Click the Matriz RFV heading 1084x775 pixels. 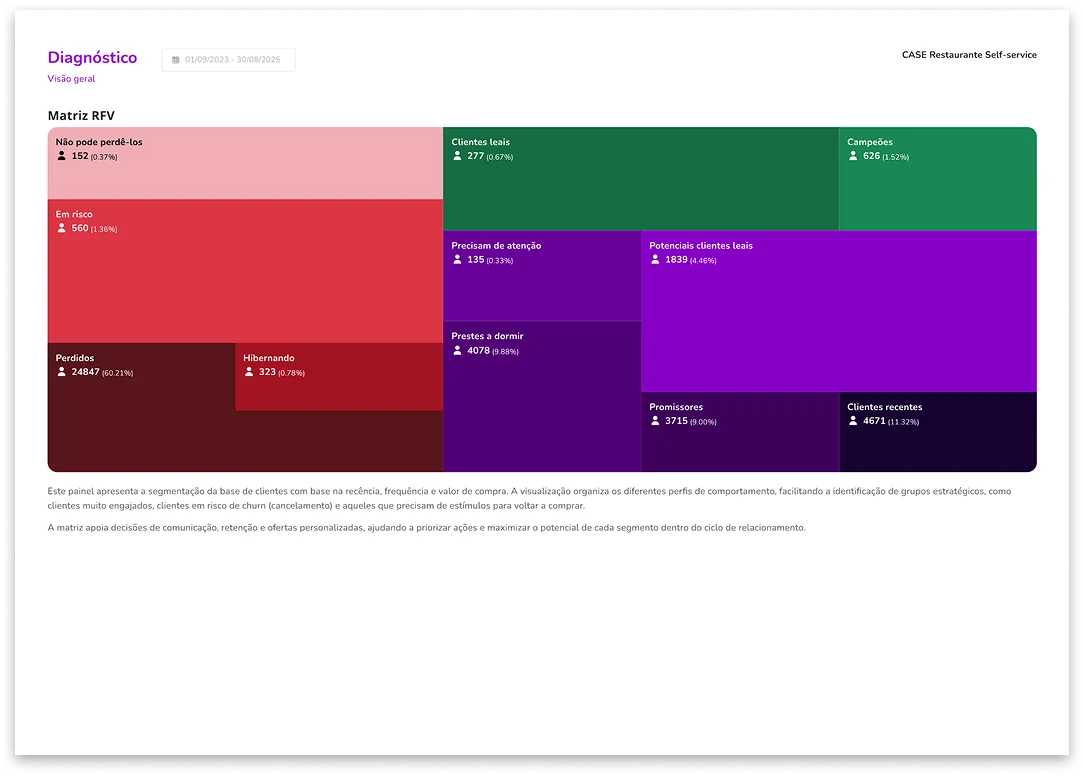click(81, 116)
